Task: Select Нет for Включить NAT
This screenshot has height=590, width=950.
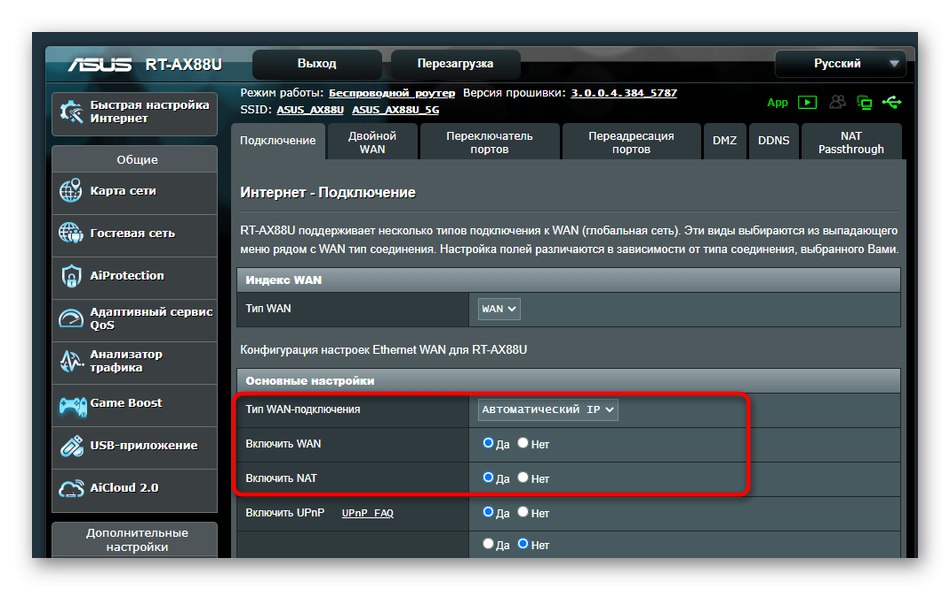Action: point(523,477)
